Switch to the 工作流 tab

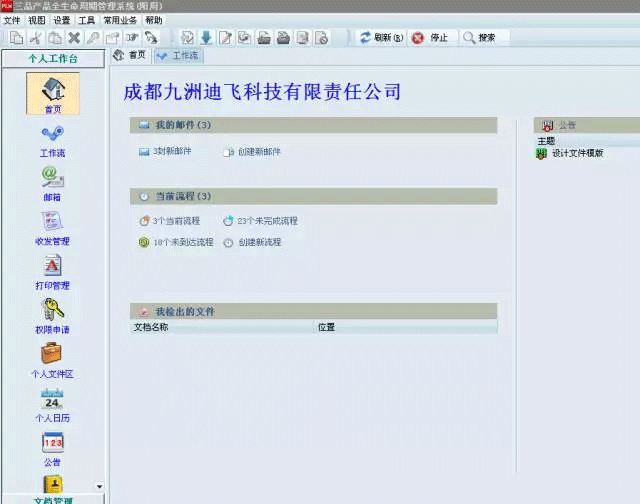pos(178,56)
